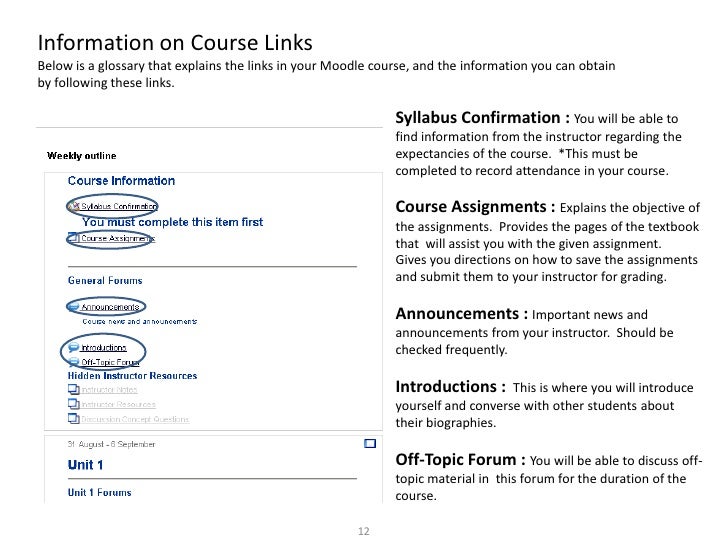Go to the Announcements forum link
728x546 pixels.
[110, 307]
